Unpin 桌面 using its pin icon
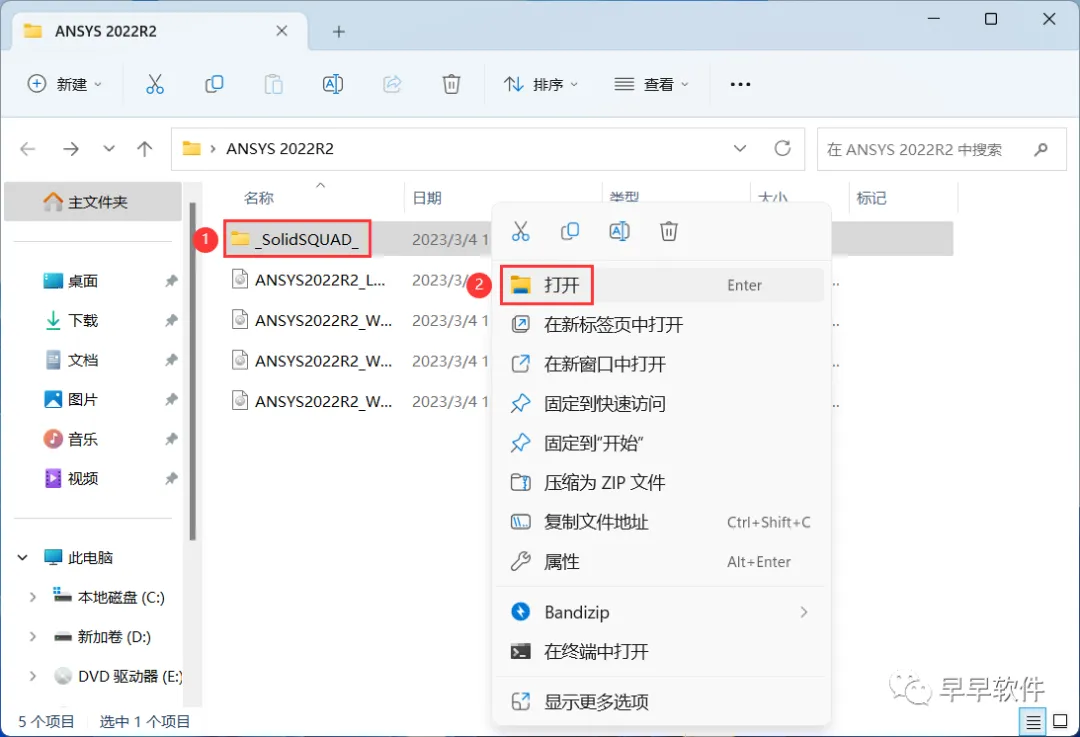Image resolution: width=1080 pixels, height=737 pixels. tap(171, 281)
